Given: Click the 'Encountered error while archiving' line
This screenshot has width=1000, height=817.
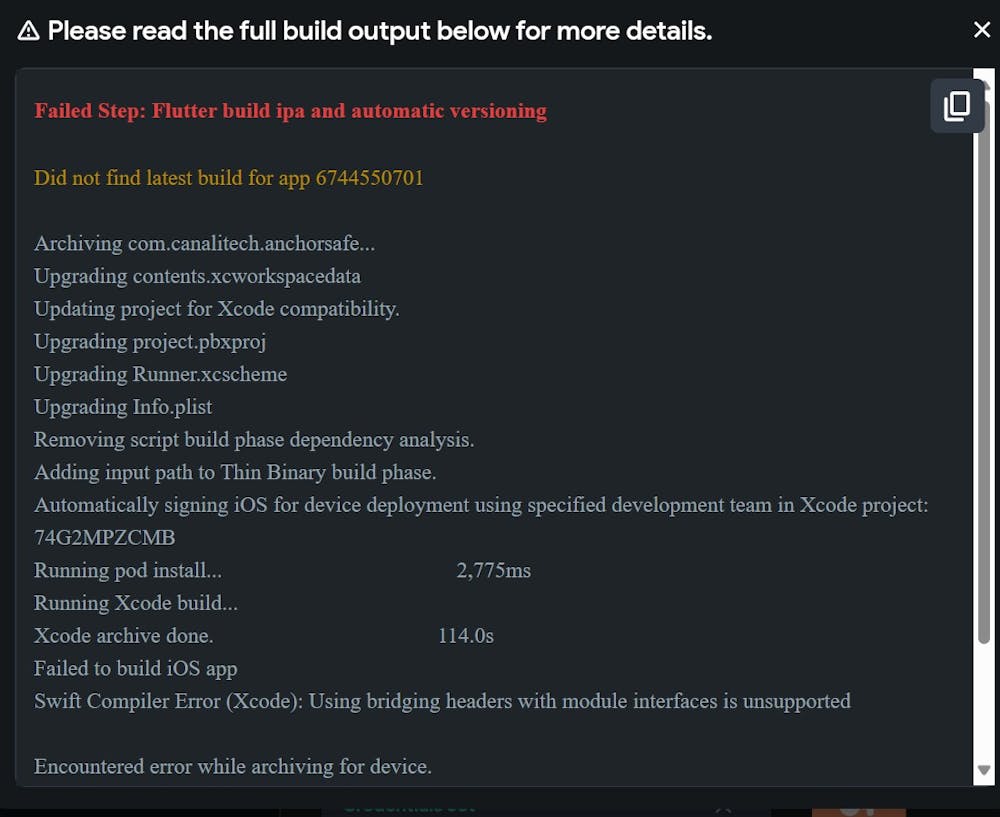Looking at the screenshot, I should 232,767.
